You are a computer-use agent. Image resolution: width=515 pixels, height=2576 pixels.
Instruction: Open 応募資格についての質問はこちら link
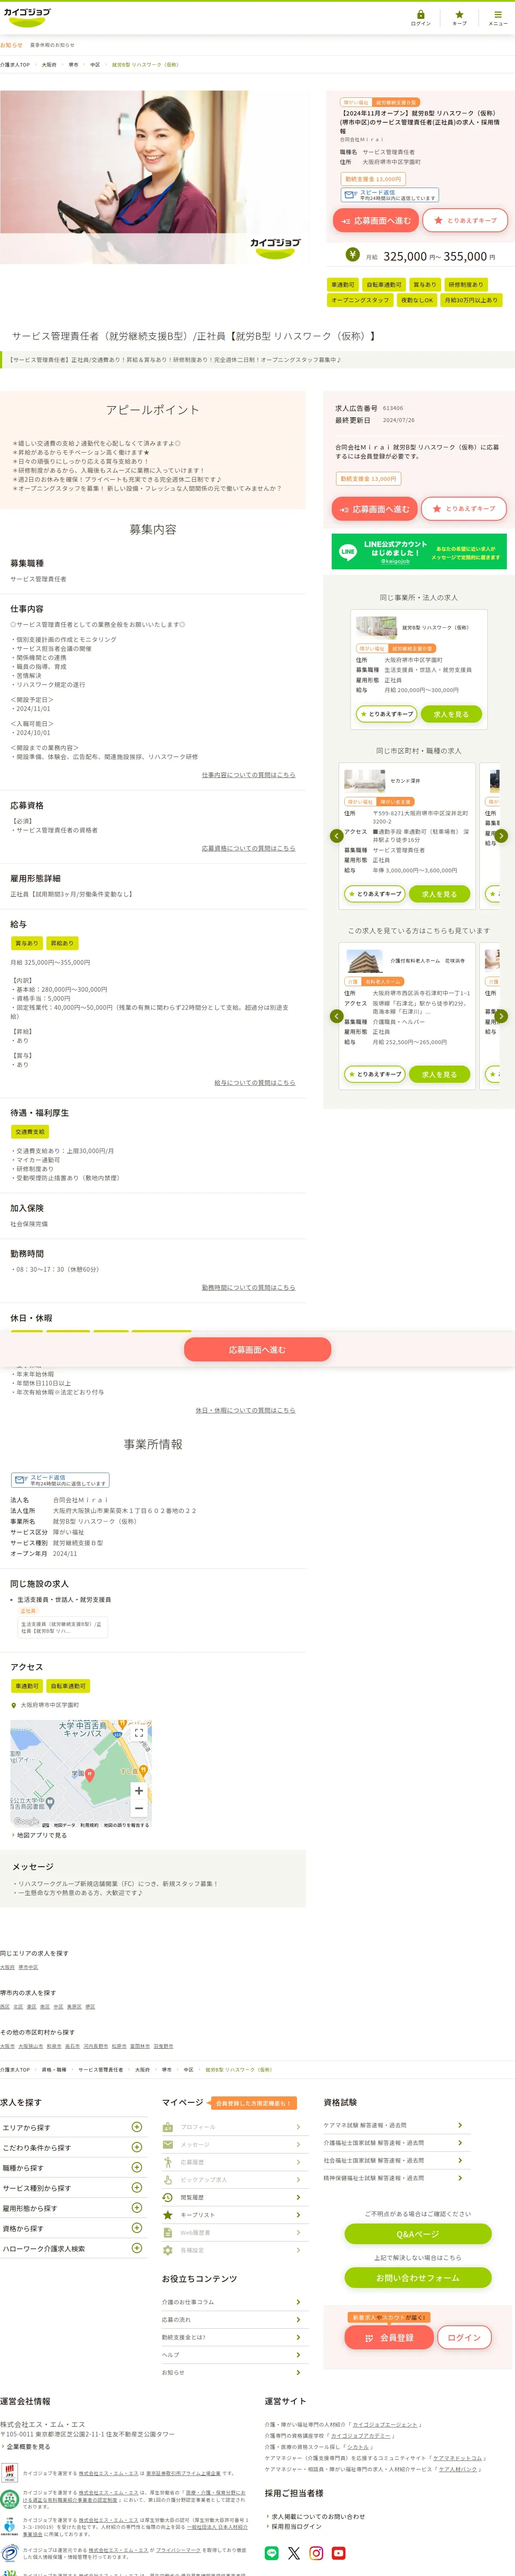[248, 848]
